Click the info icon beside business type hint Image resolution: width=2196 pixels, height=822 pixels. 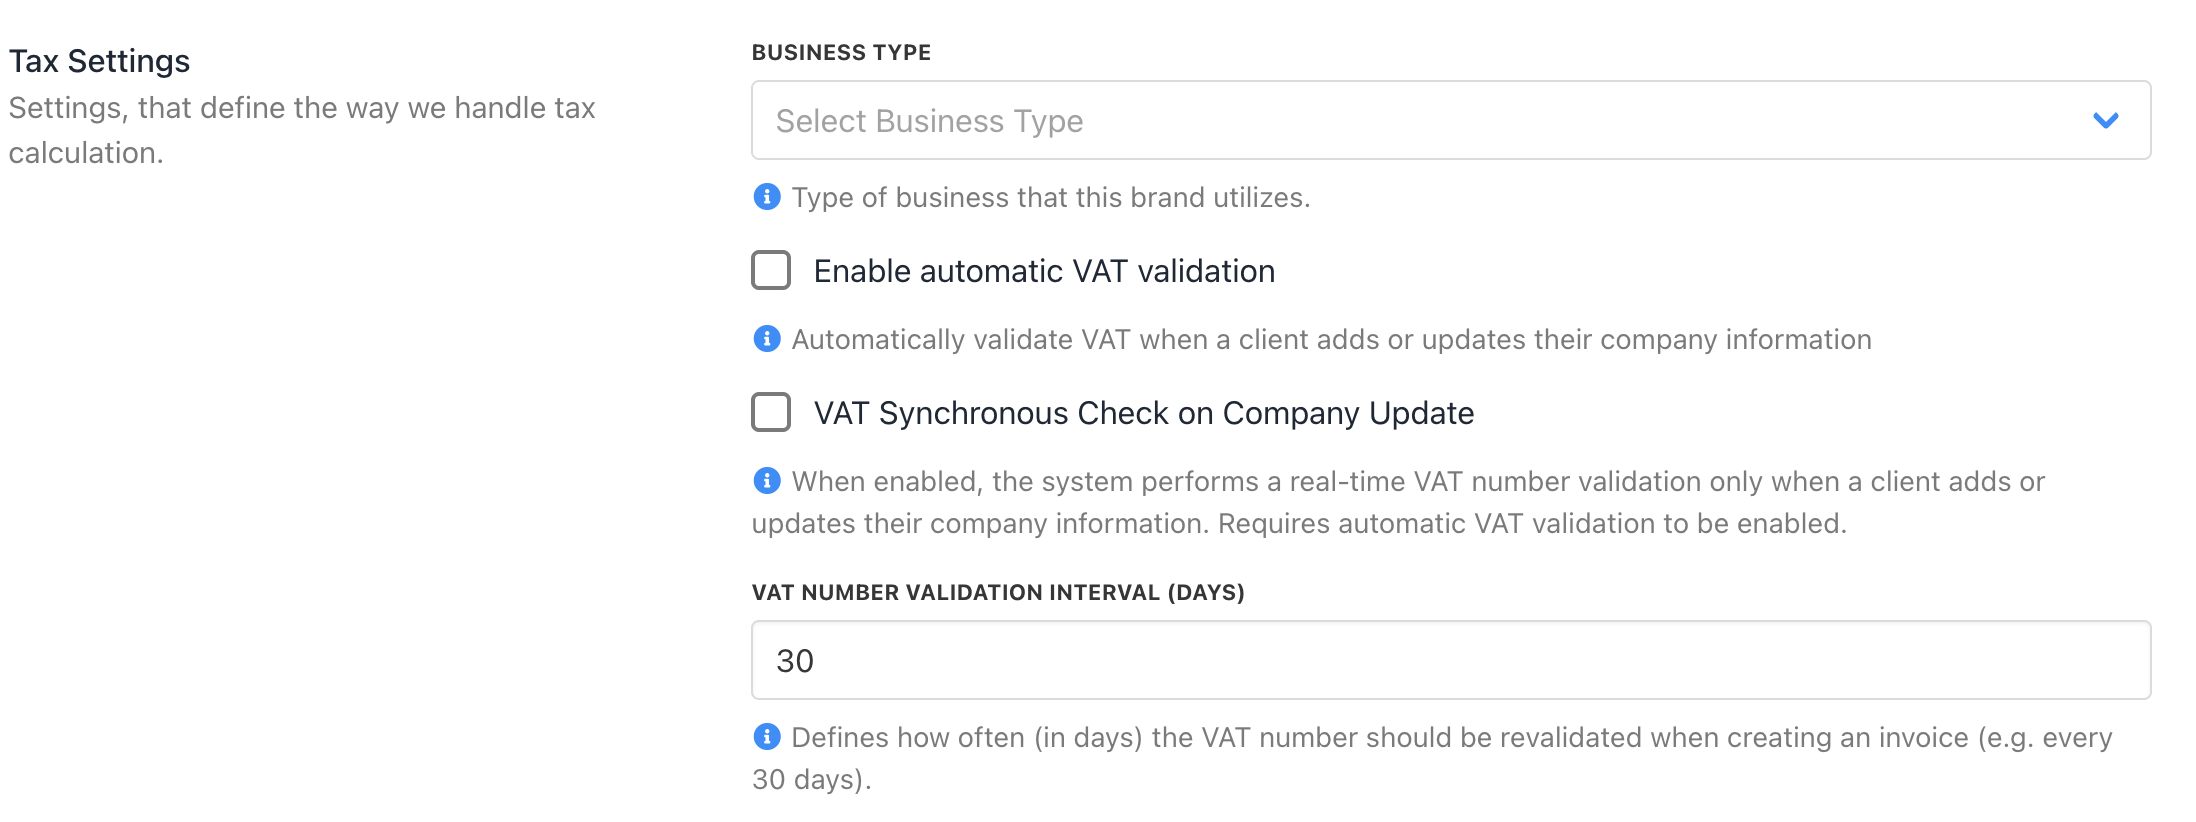766,197
